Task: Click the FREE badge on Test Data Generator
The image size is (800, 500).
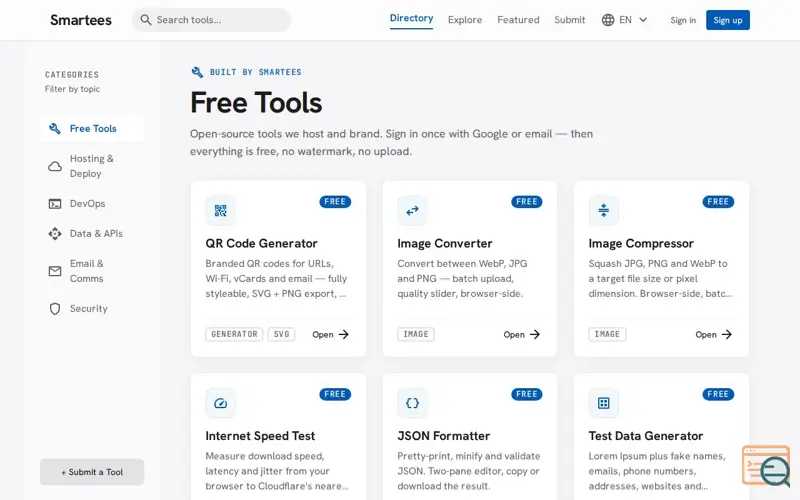Action: click(x=718, y=394)
